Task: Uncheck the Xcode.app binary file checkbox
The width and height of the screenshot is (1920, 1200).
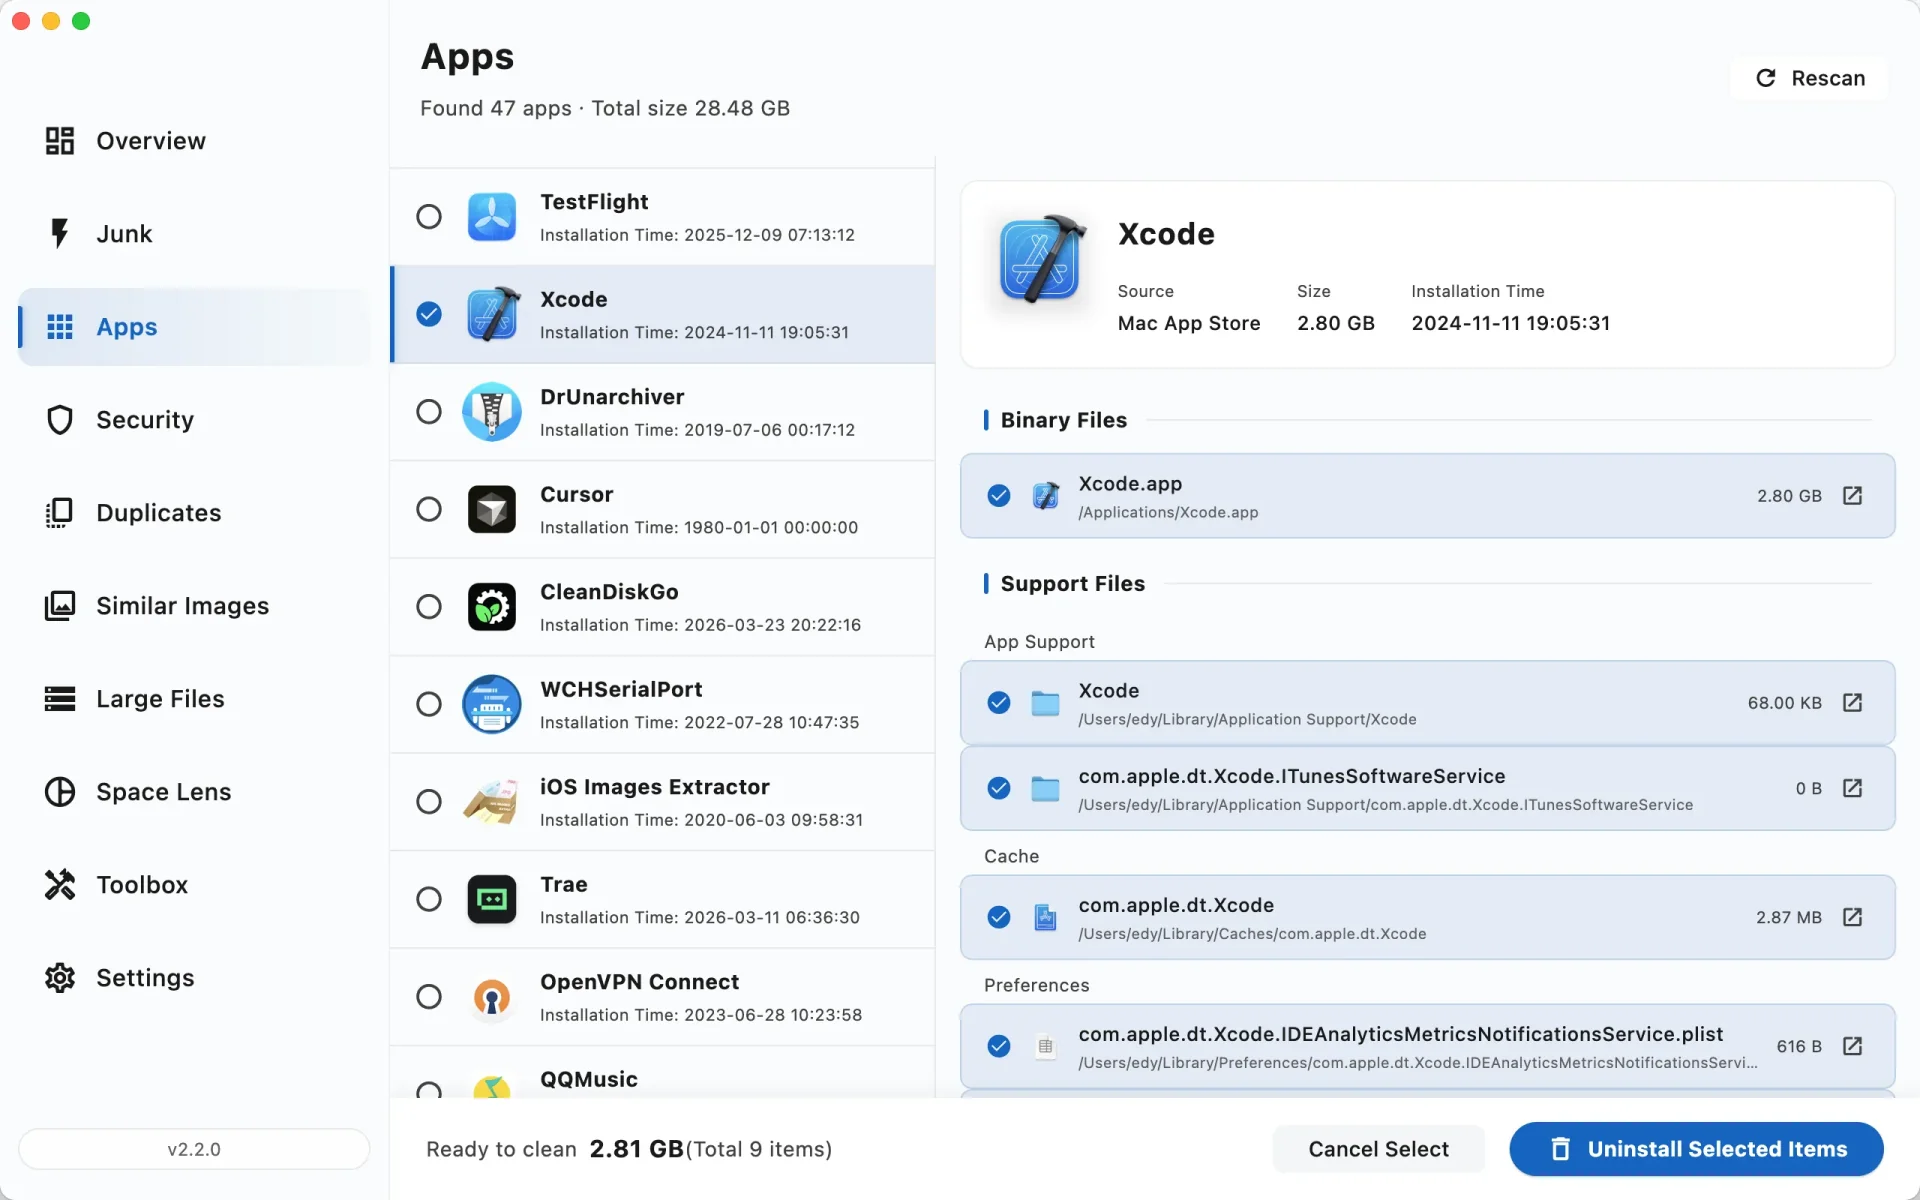Action: [998, 496]
